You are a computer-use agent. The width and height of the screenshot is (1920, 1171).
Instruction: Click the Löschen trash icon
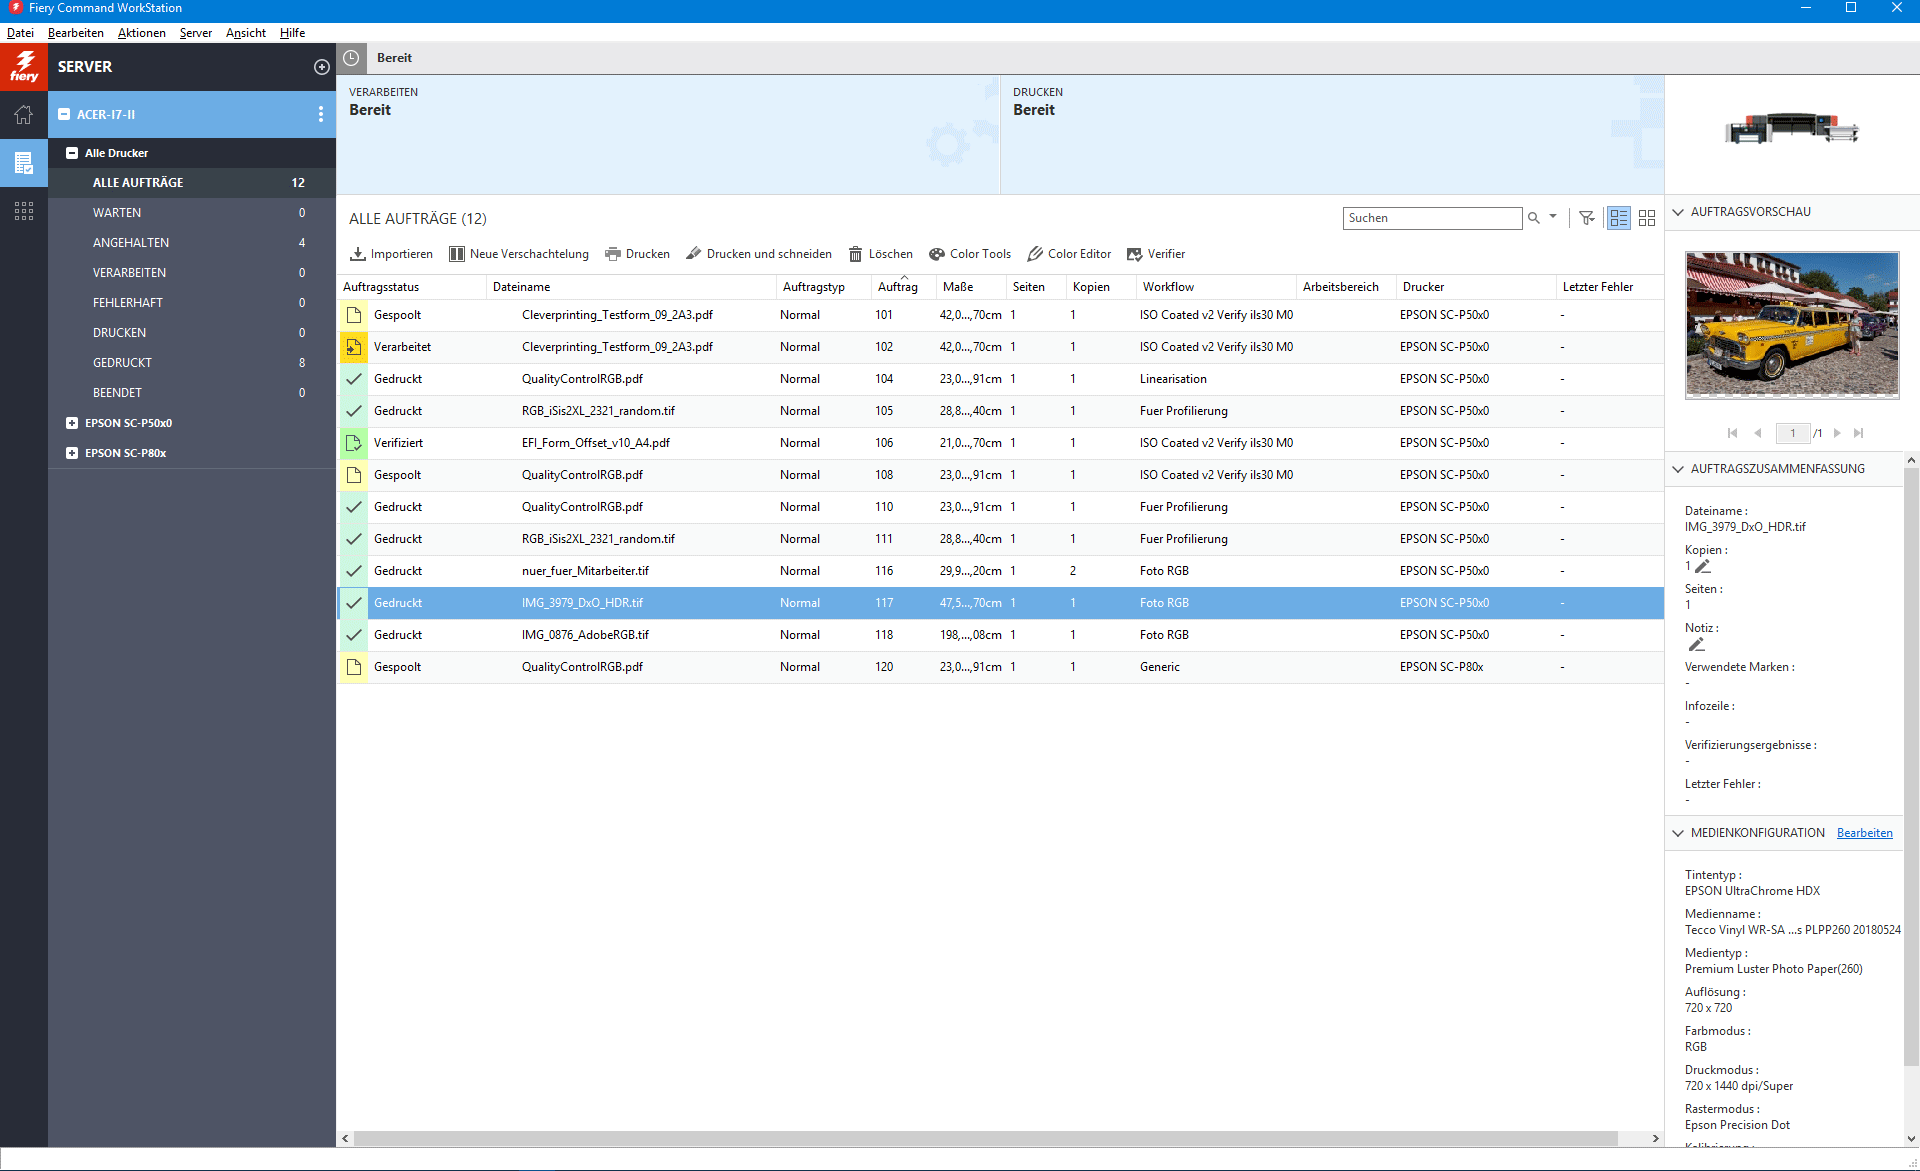pos(856,254)
